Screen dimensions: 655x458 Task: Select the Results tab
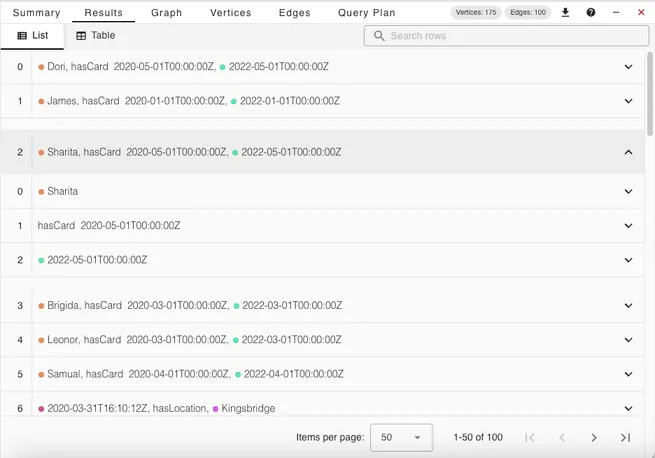(x=104, y=13)
